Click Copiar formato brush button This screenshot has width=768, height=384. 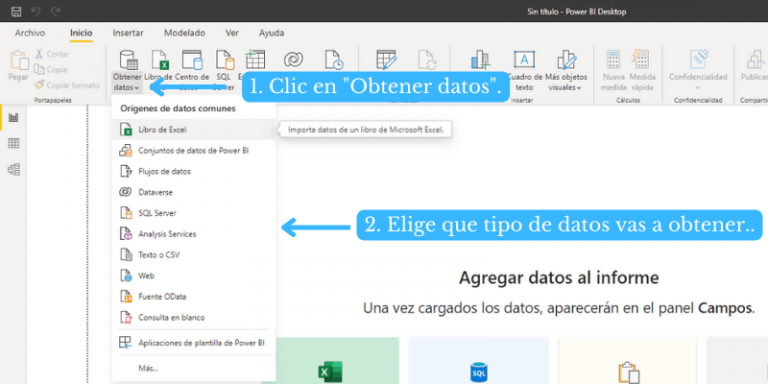(67, 85)
